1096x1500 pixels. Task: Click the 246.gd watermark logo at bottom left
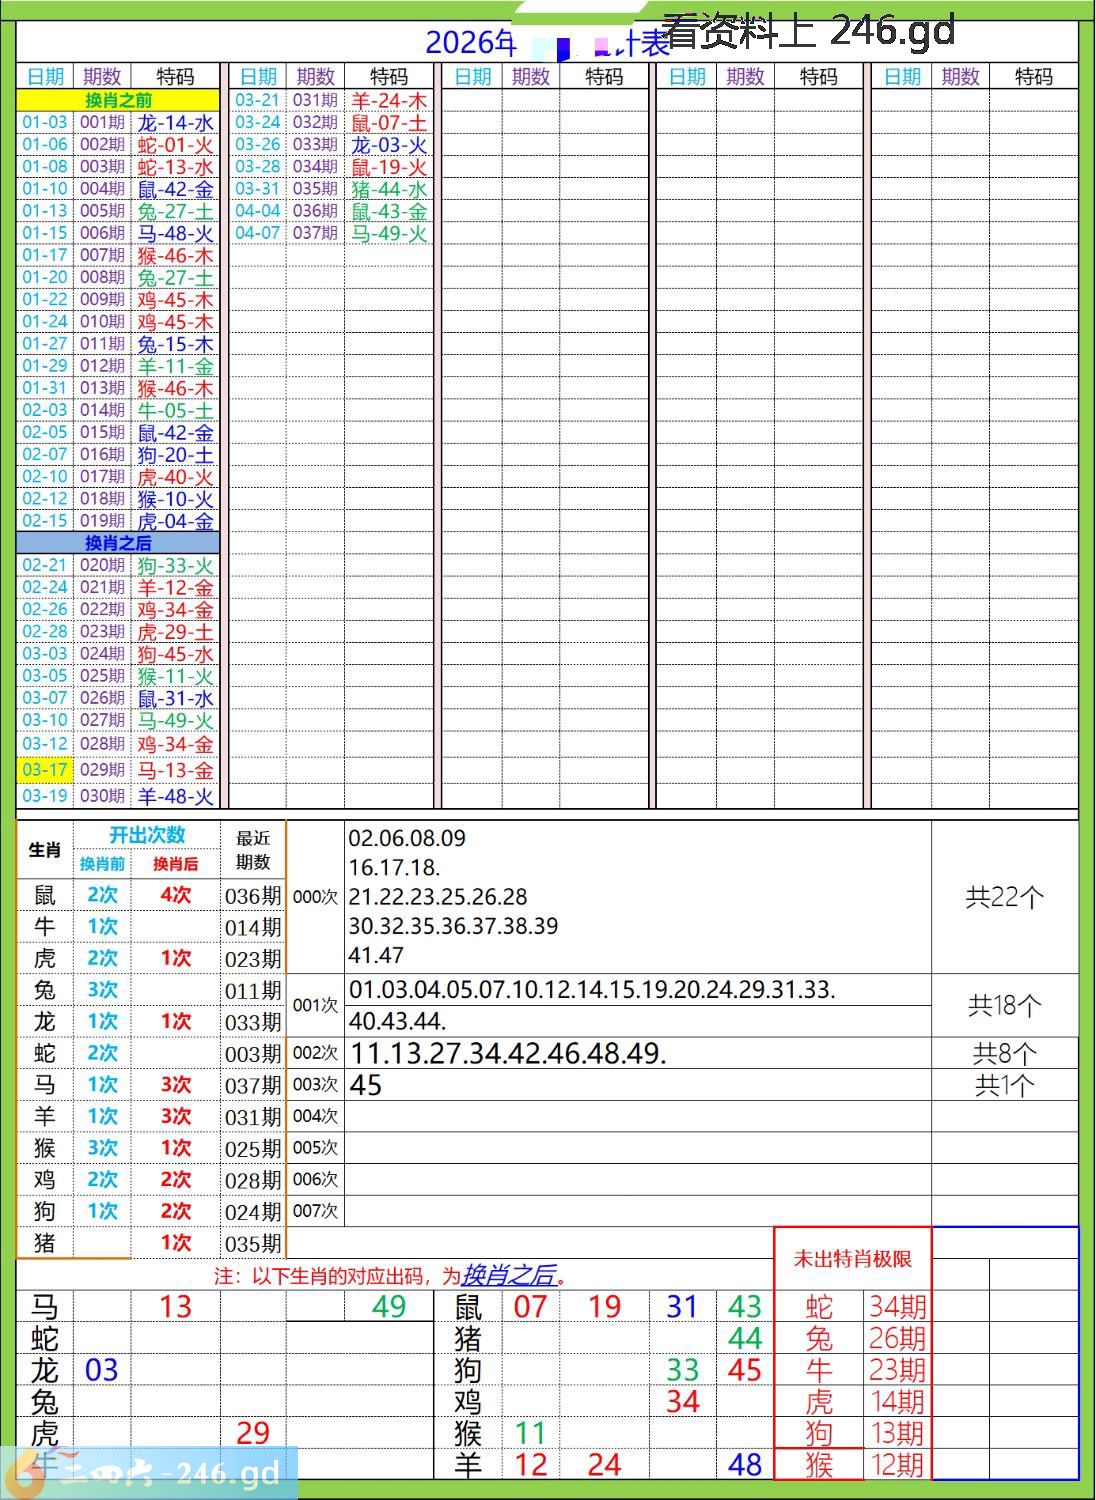(x=148, y=1473)
